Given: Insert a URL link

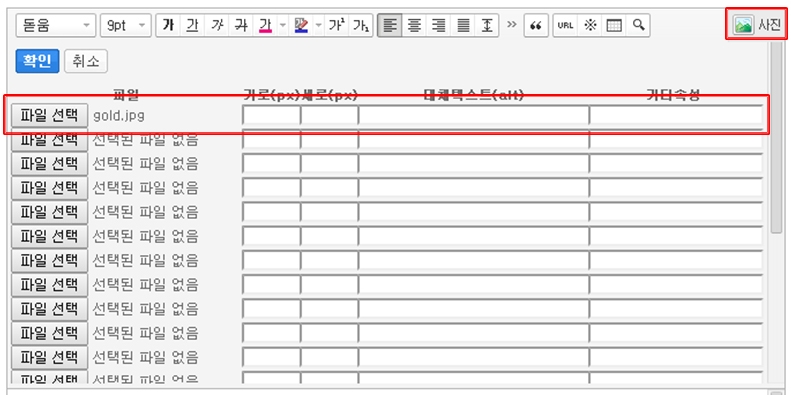Looking at the screenshot, I should click(x=565, y=25).
